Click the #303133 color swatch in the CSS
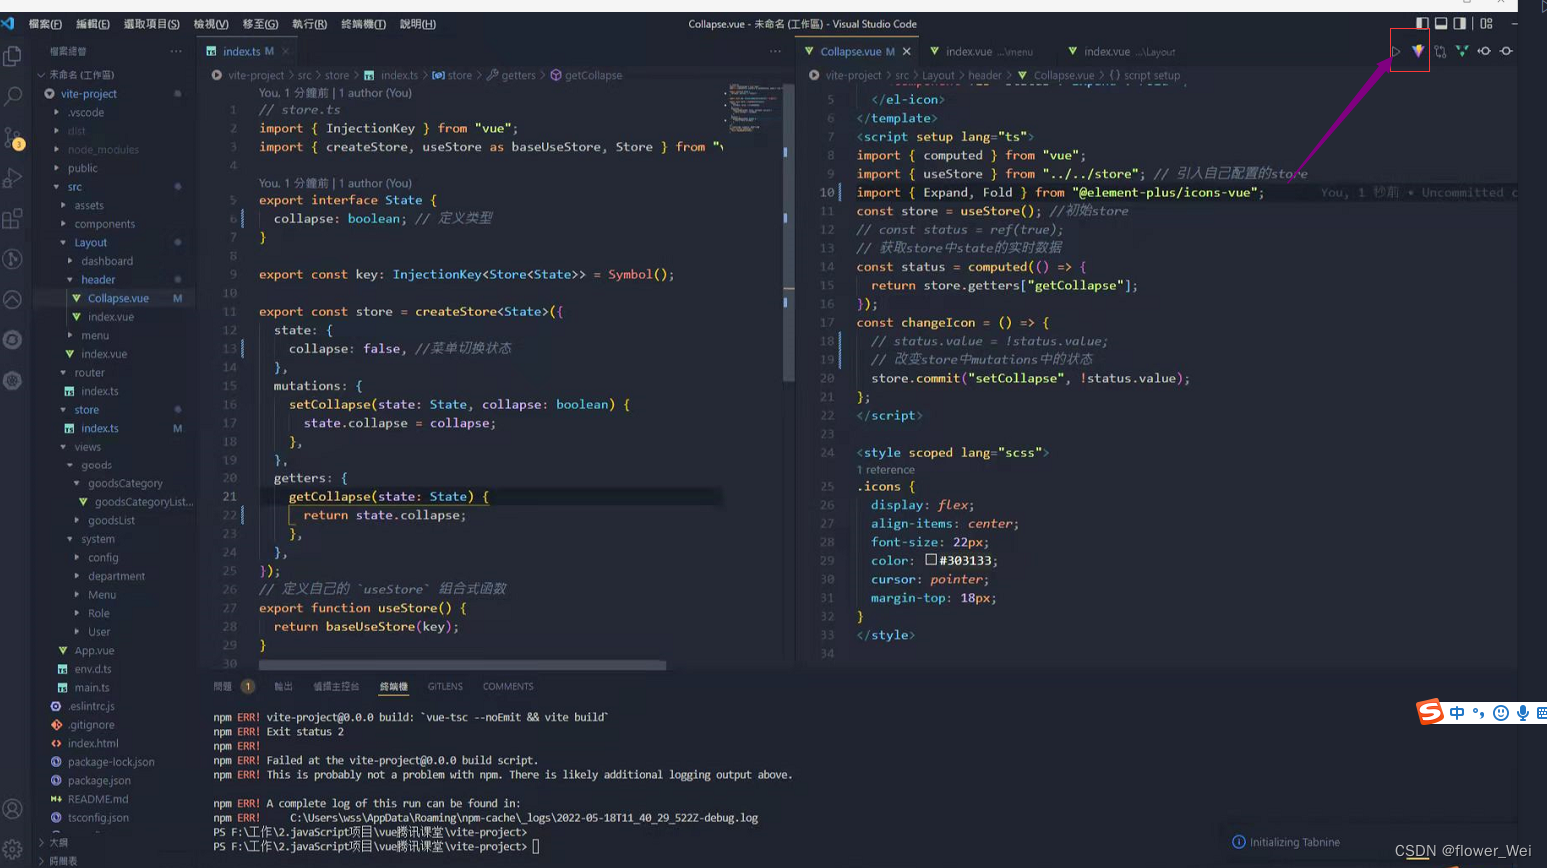This screenshot has height=868, width=1547. coord(929,560)
